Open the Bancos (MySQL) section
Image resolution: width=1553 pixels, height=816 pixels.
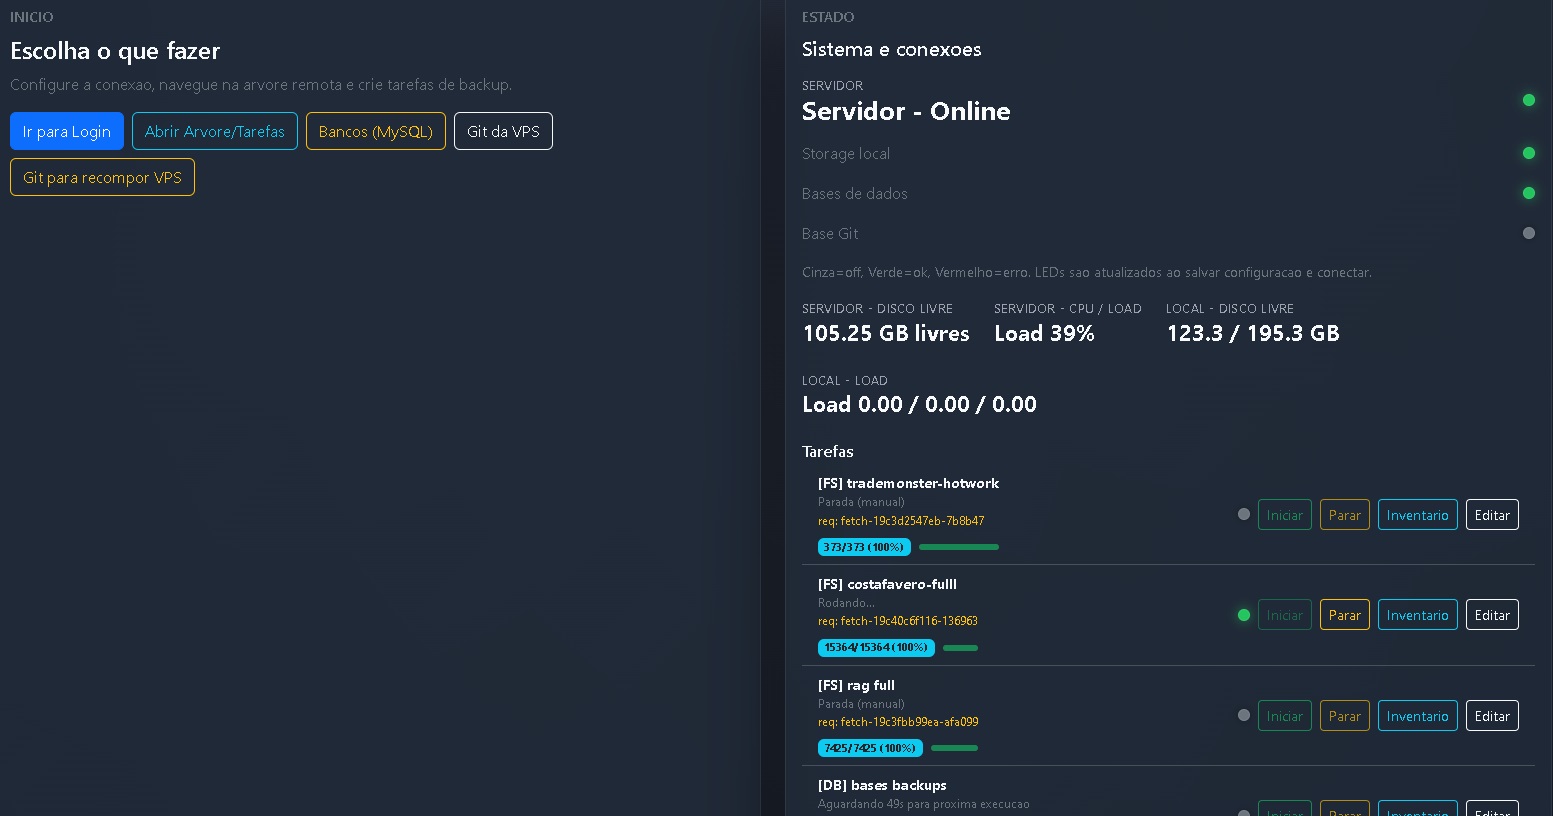point(375,131)
